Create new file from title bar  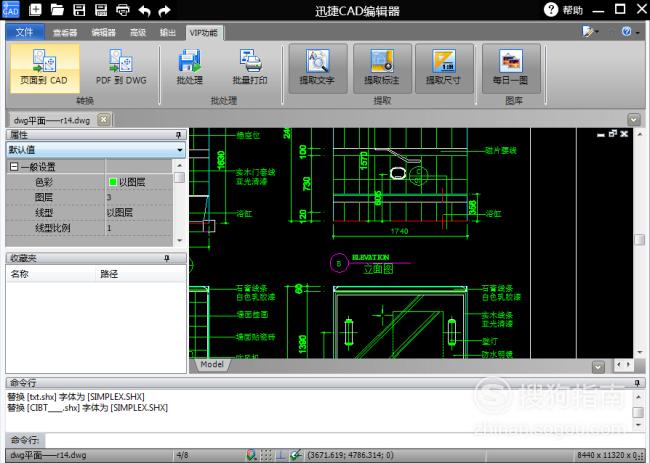(35, 9)
